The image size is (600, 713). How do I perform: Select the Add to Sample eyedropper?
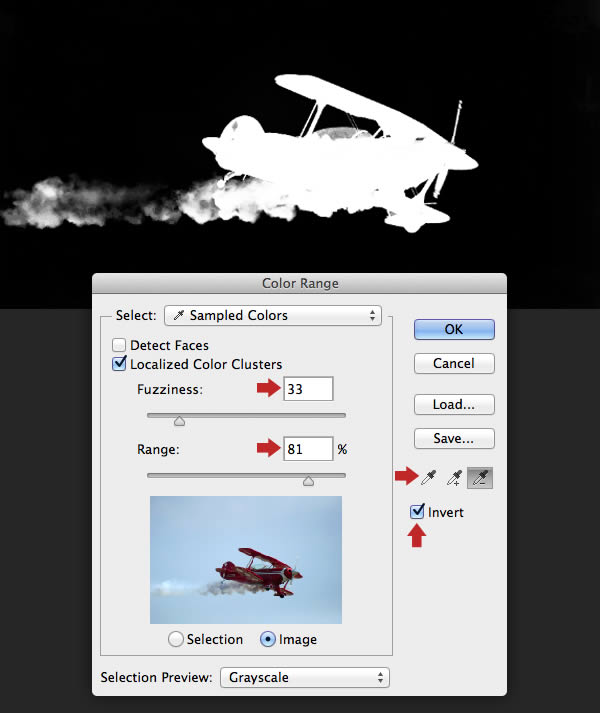pos(454,477)
